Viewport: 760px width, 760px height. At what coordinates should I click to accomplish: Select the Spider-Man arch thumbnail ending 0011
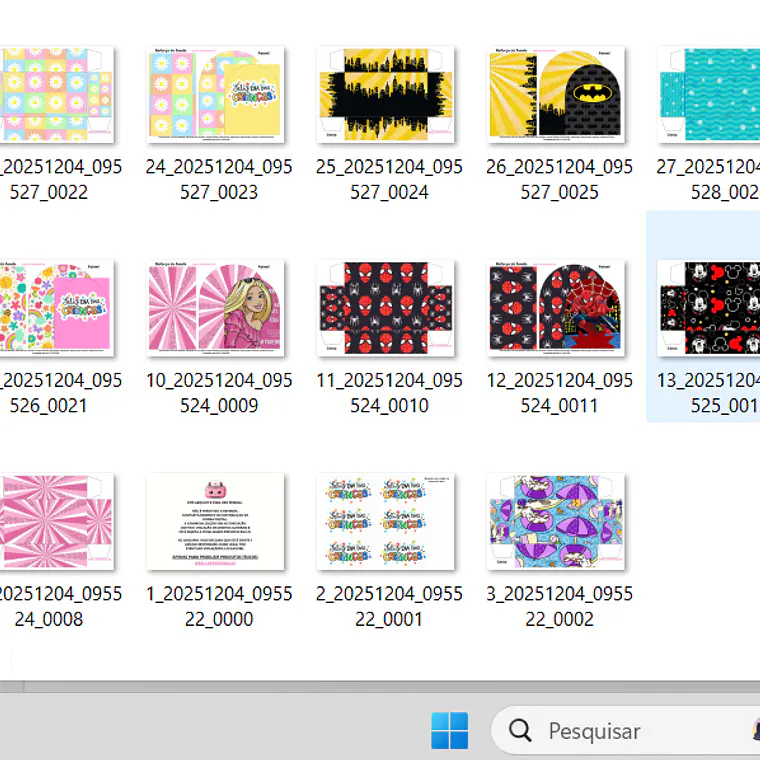[x=556, y=308]
